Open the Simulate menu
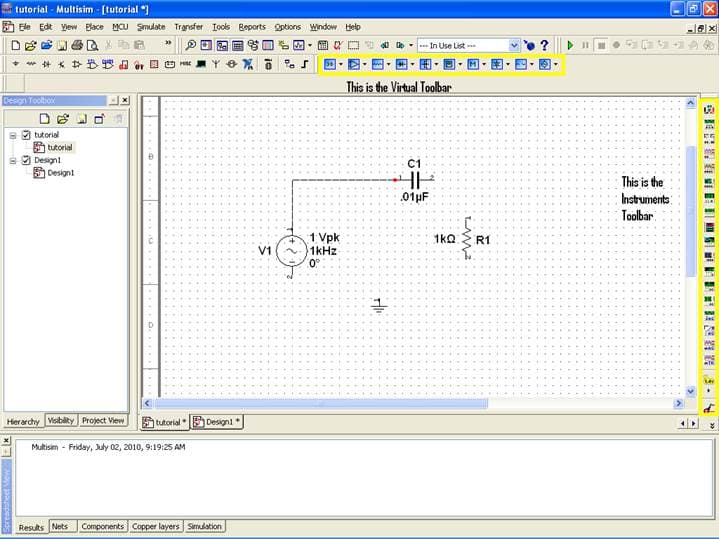The height and width of the screenshot is (539, 719). tap(151, 26)
